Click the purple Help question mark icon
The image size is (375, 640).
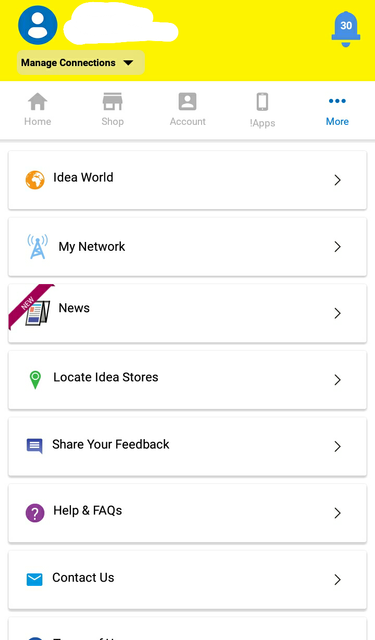click(35, 513)
